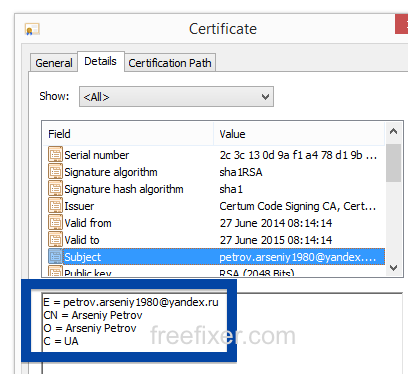408x374 pixels.
Task: Click the field list scroll up arrow
Action: pyautogui.click(x=394, y=131)
